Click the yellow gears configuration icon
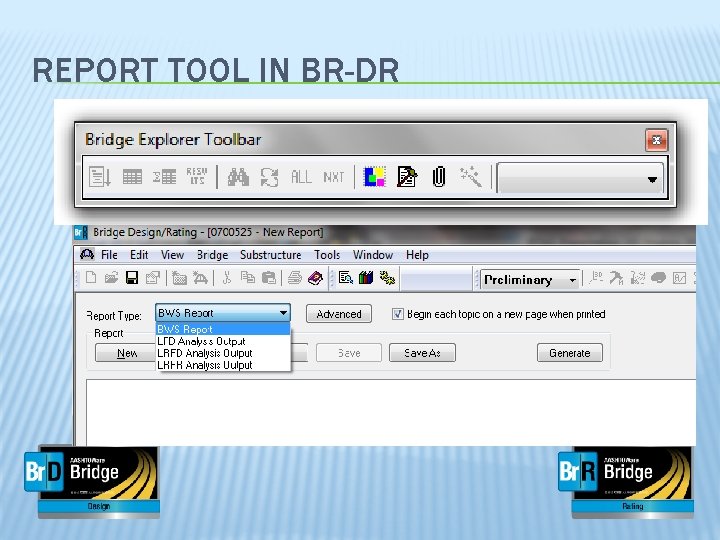This screenshot has height=540, width=720. pos(387,278)
